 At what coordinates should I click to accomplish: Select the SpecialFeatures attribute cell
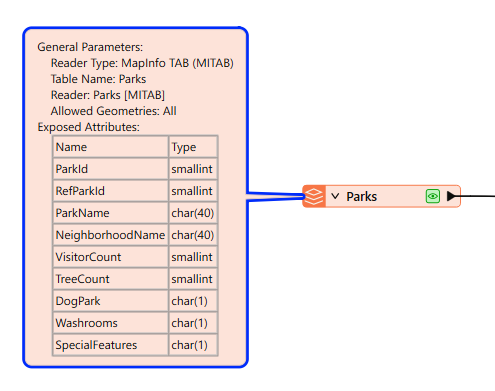110,345
